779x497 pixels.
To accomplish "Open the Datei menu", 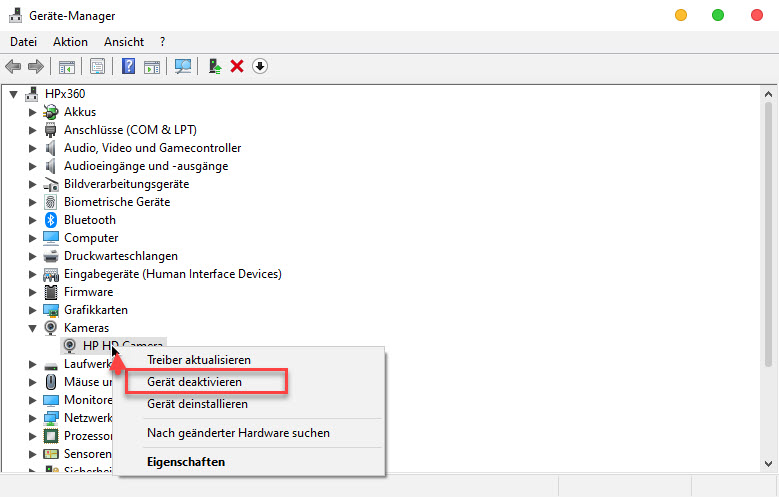I will tap(23, 42).
